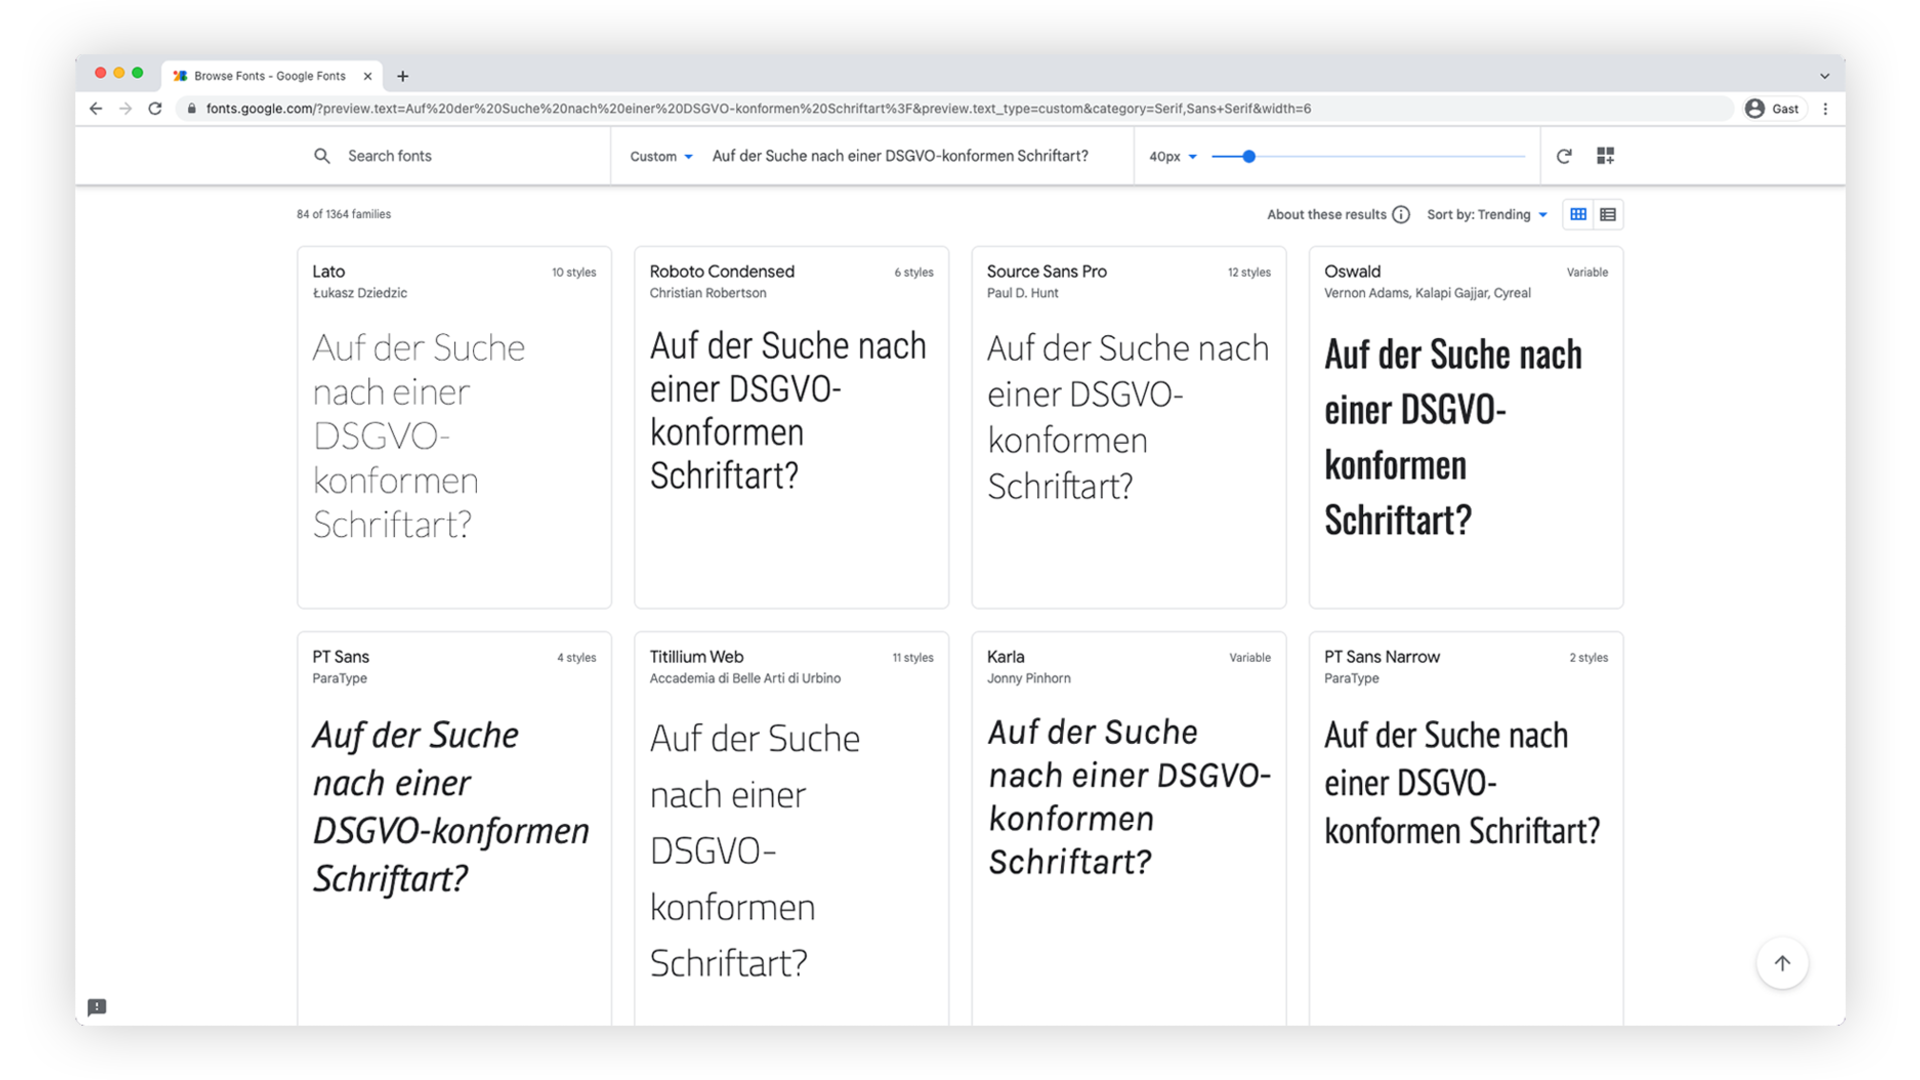The height and width of the screenshot is (1080, 1920).
Task: Open the PT Sans font title
Action: pyautogui.click(x=341, y=657)
